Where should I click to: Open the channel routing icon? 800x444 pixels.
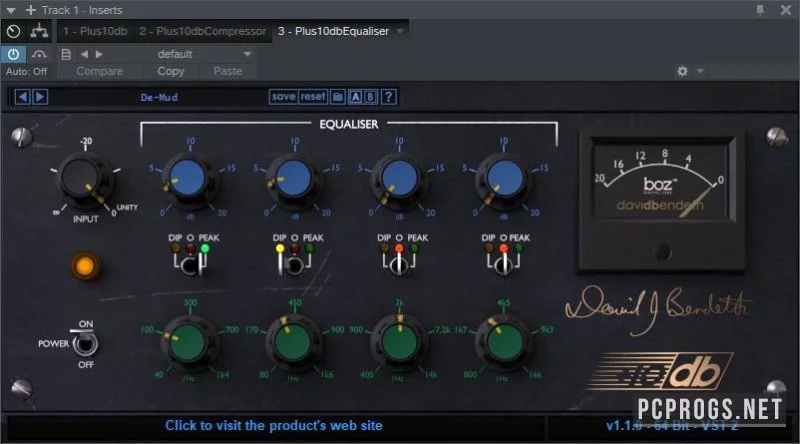(39, 32)
